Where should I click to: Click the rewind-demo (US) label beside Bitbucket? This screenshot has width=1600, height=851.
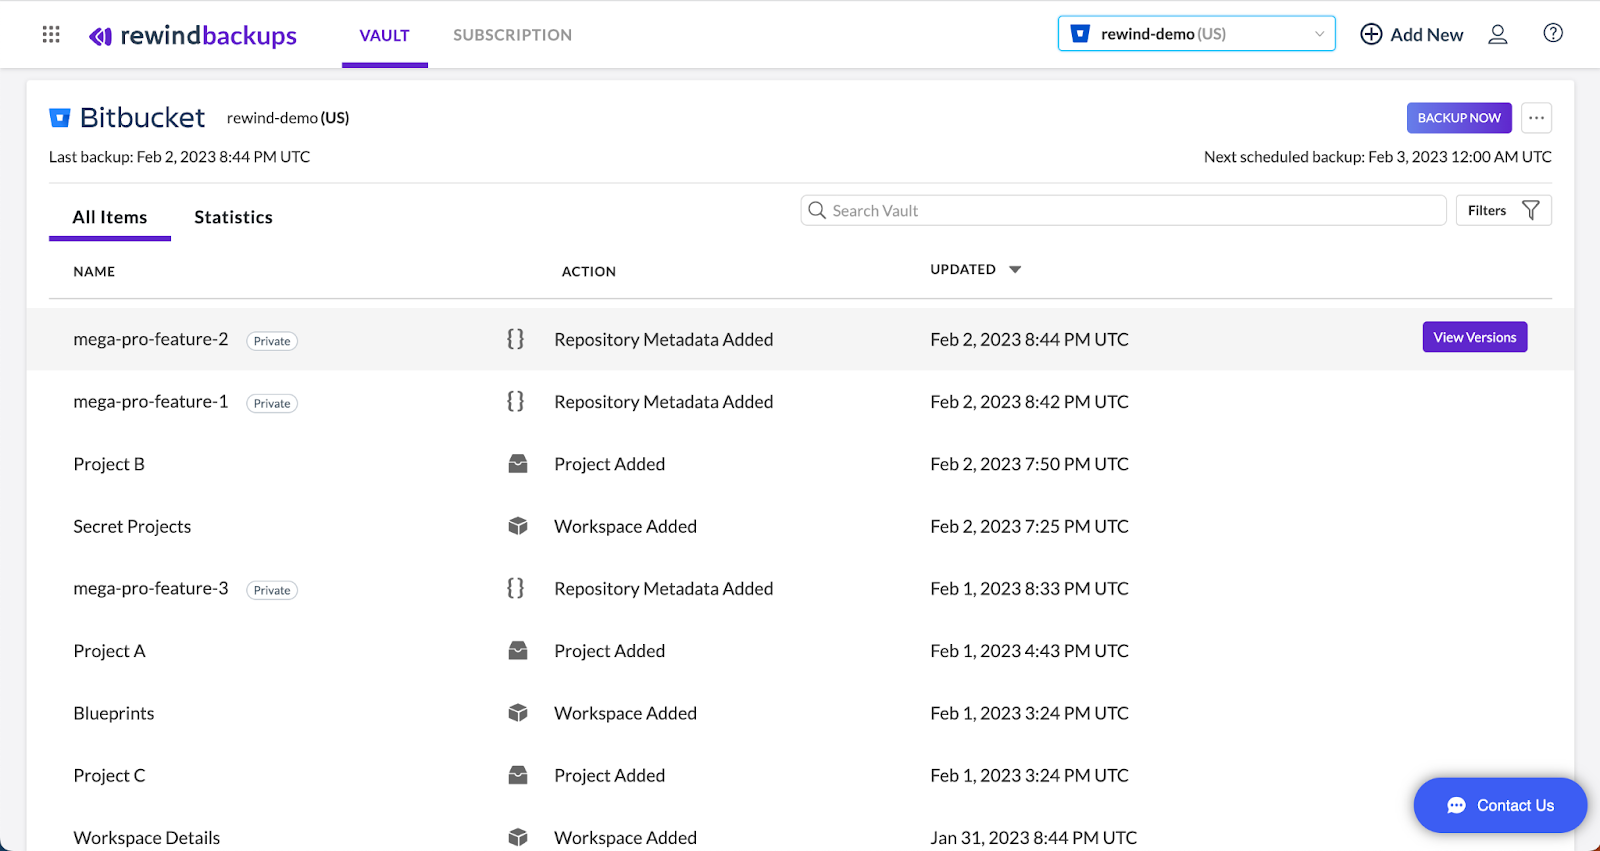click(288, 118)
